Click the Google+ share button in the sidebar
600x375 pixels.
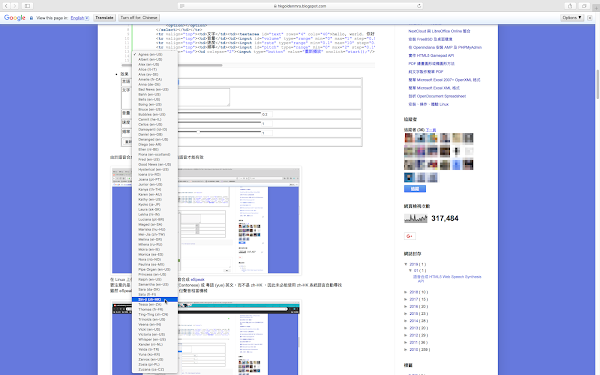[x=409, y=236]
